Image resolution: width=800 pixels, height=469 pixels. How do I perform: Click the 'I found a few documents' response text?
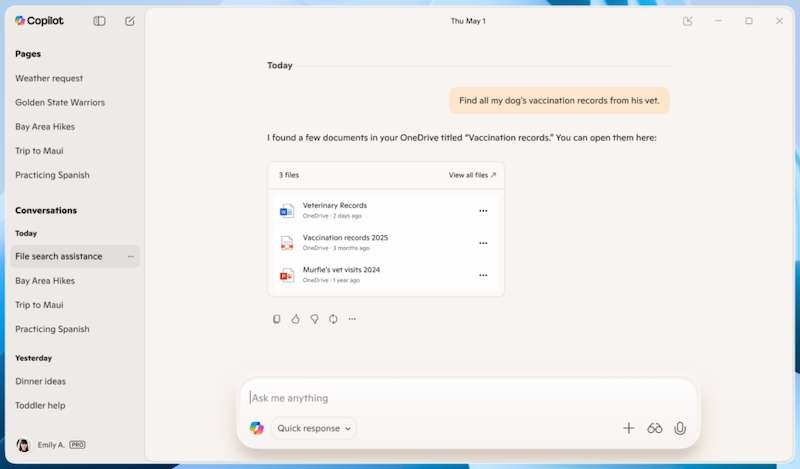tap(462, 138)
